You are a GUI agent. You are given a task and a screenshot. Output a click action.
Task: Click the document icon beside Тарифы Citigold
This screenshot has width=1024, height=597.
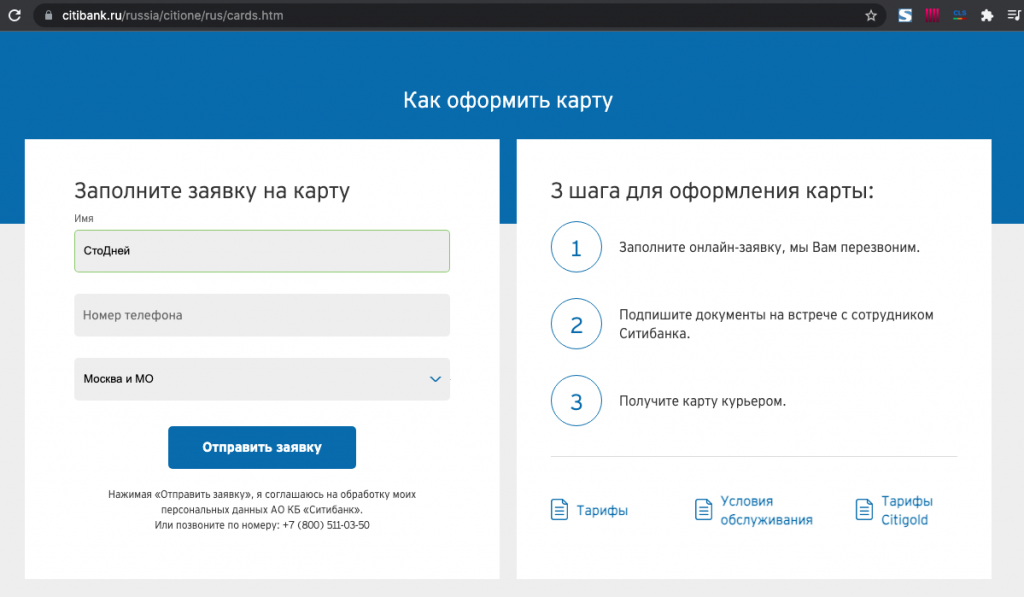(864, 509)
